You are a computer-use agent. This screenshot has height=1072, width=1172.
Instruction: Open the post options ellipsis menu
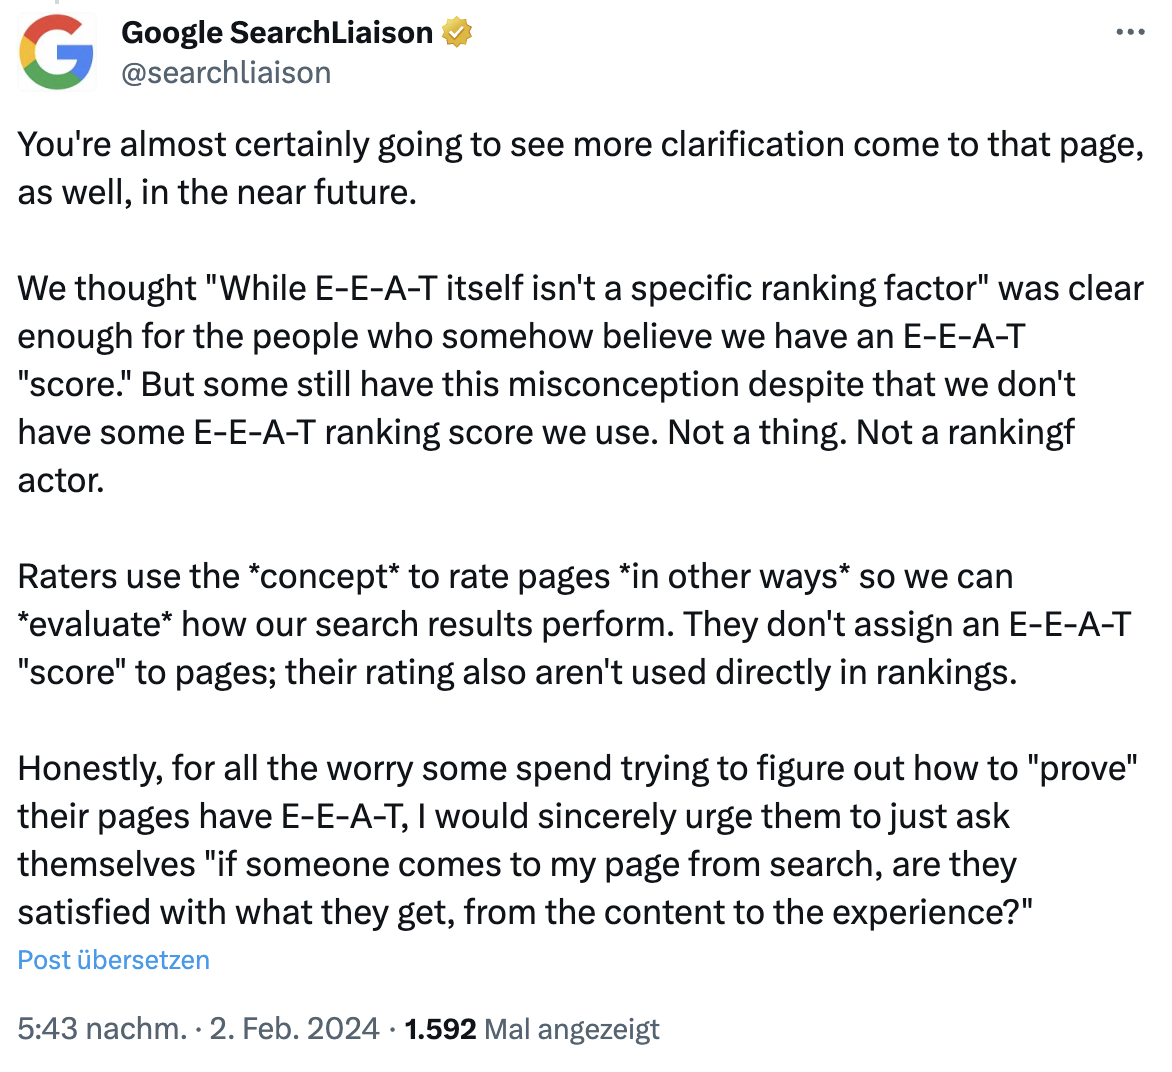click(1128, 31)
